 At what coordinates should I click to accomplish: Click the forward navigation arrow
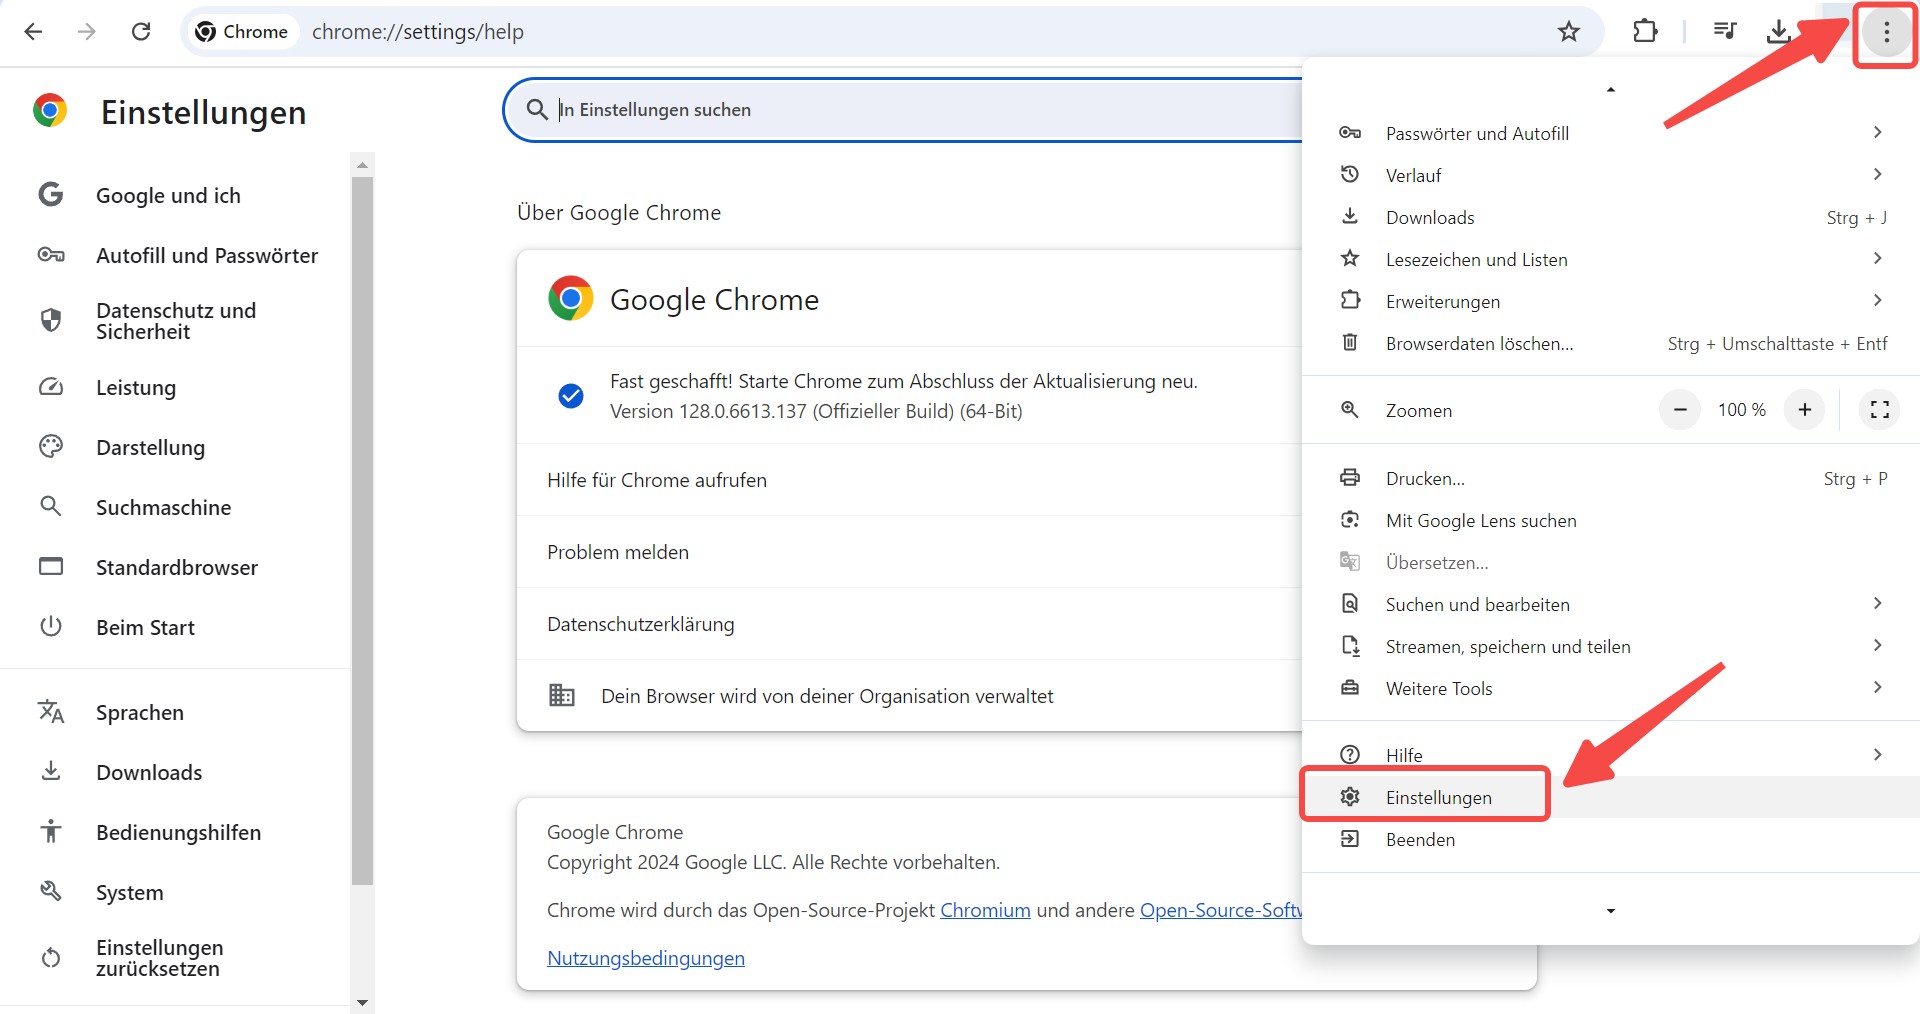coord(87,32)
